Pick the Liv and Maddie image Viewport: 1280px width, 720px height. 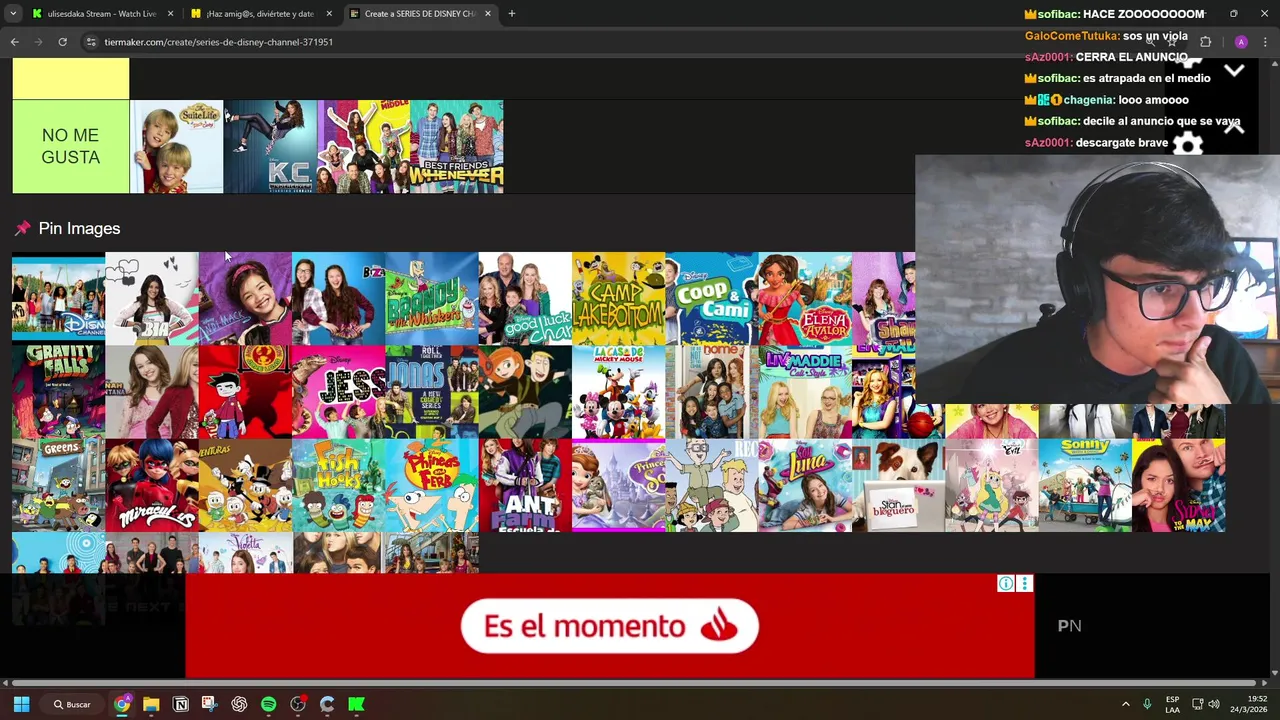805,392
